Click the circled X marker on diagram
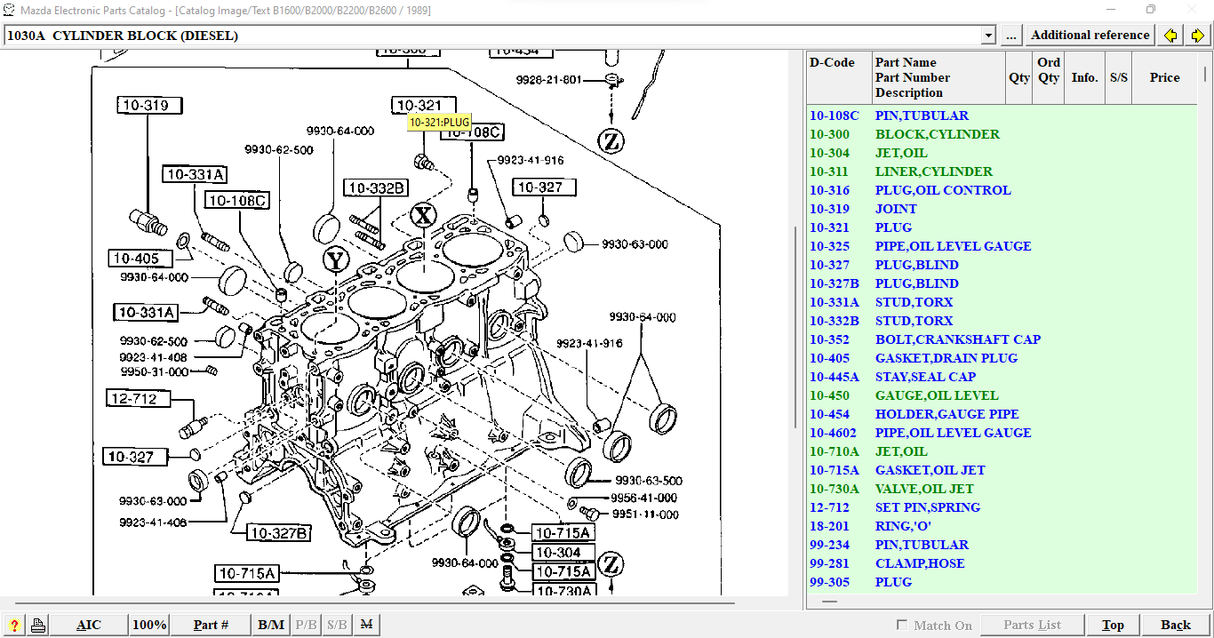This screenshot has height=638, width=1214. point(424,215)
